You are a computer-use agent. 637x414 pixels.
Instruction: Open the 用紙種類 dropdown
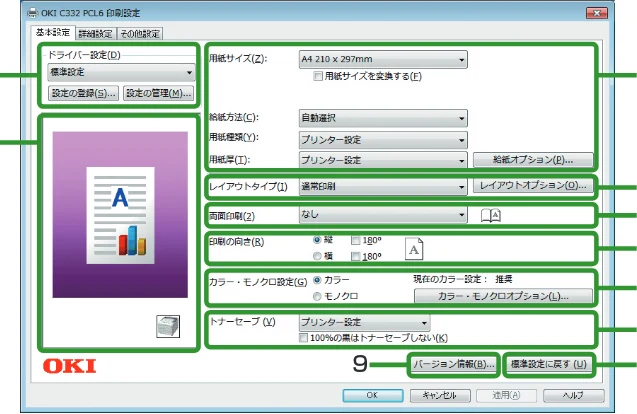tap(383, 140)
